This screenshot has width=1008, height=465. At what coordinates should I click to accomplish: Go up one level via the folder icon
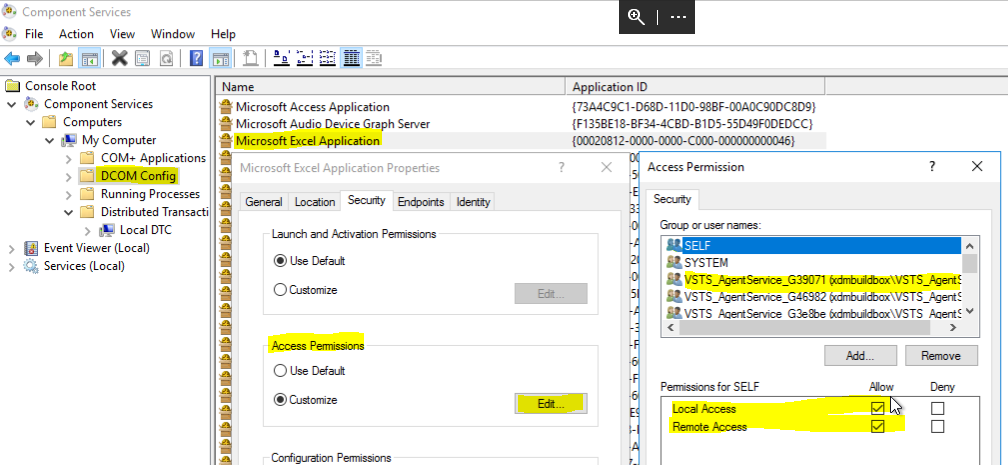(66, 59)
